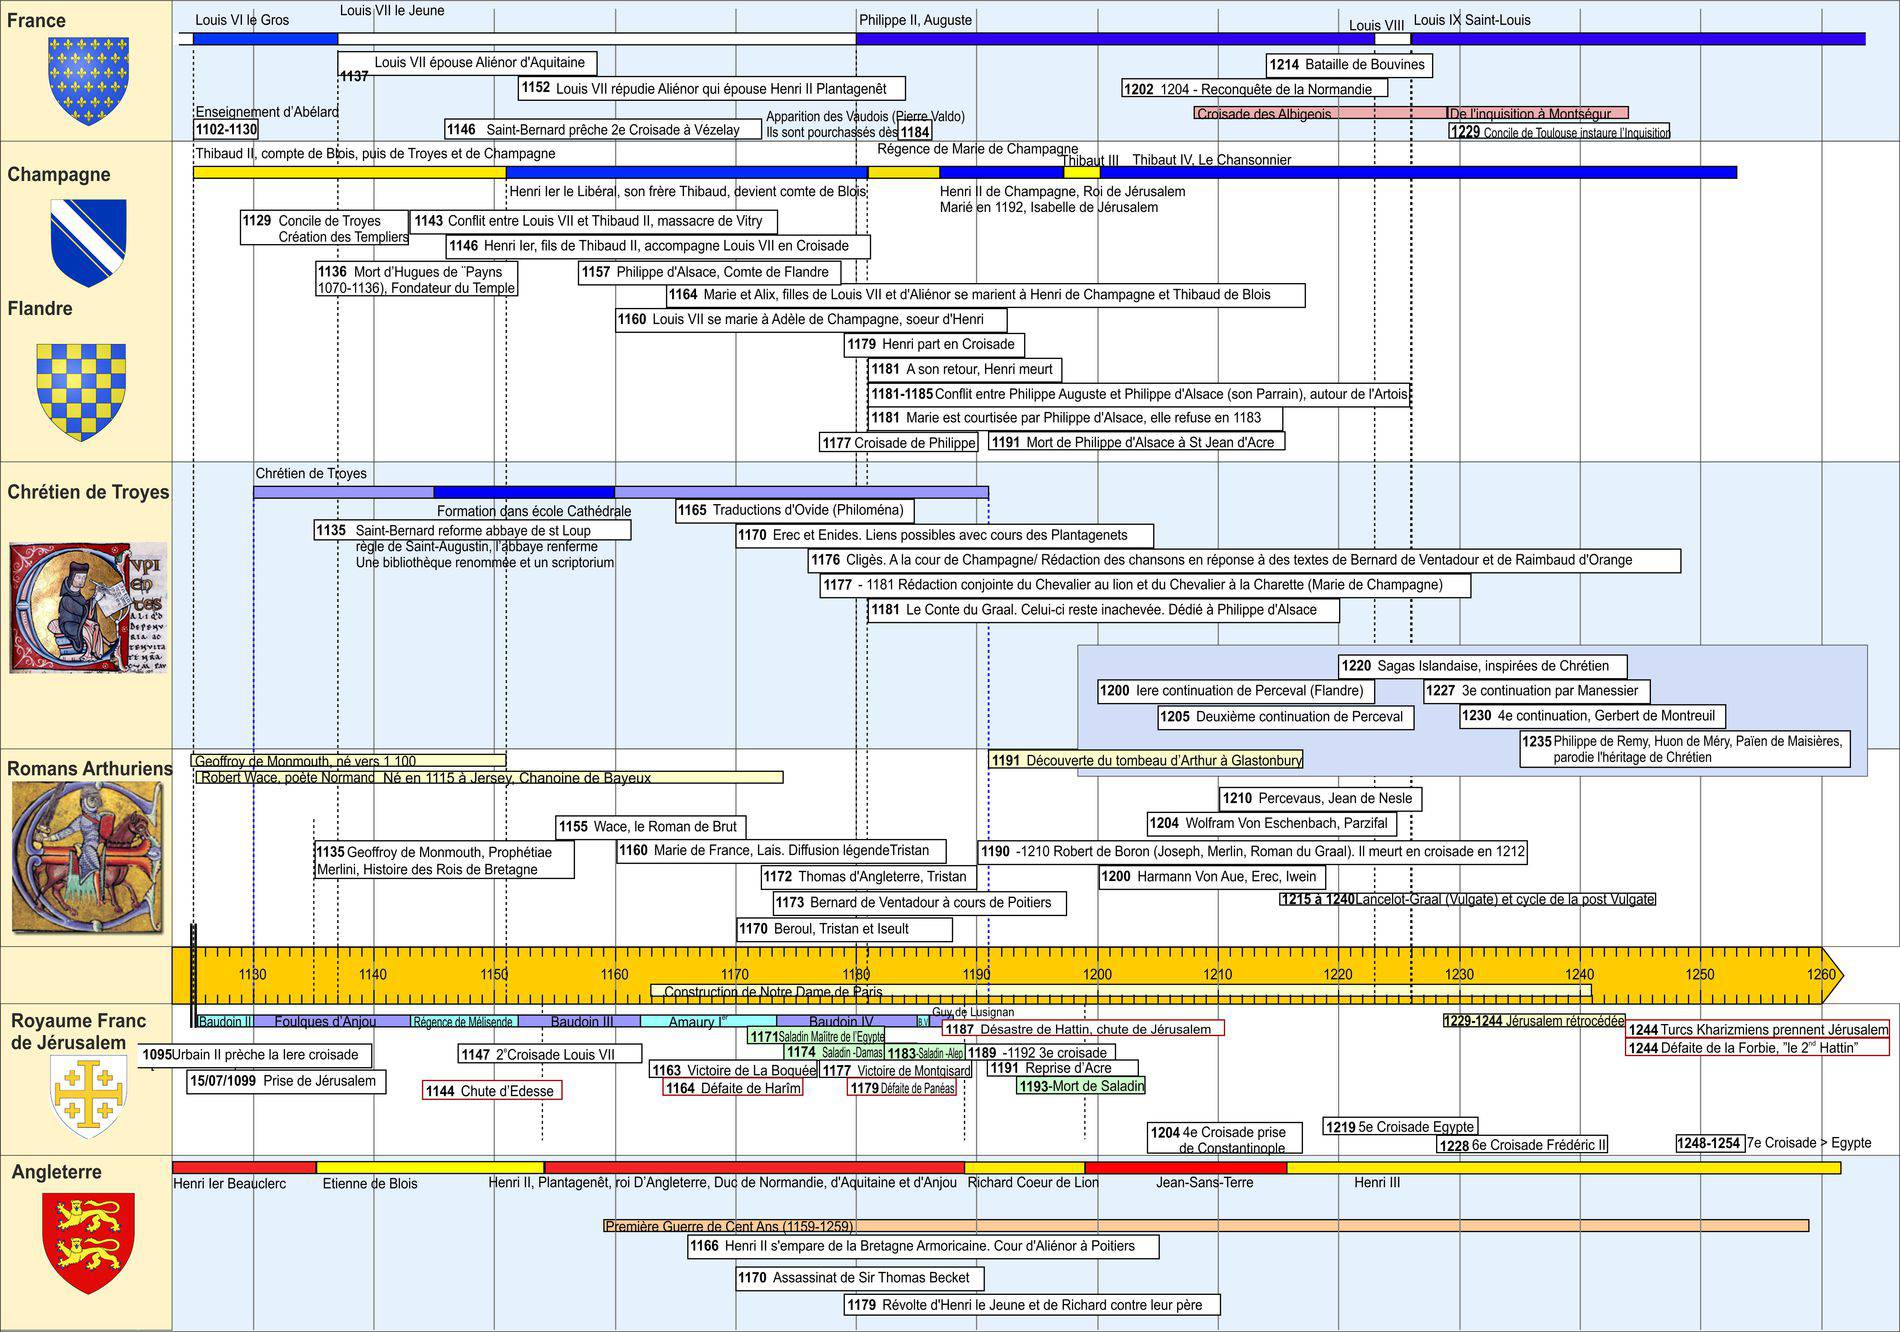Open the Romans Arthuriens knight miniature
Screen dimensions: 1900x1332
coord(87,858)
